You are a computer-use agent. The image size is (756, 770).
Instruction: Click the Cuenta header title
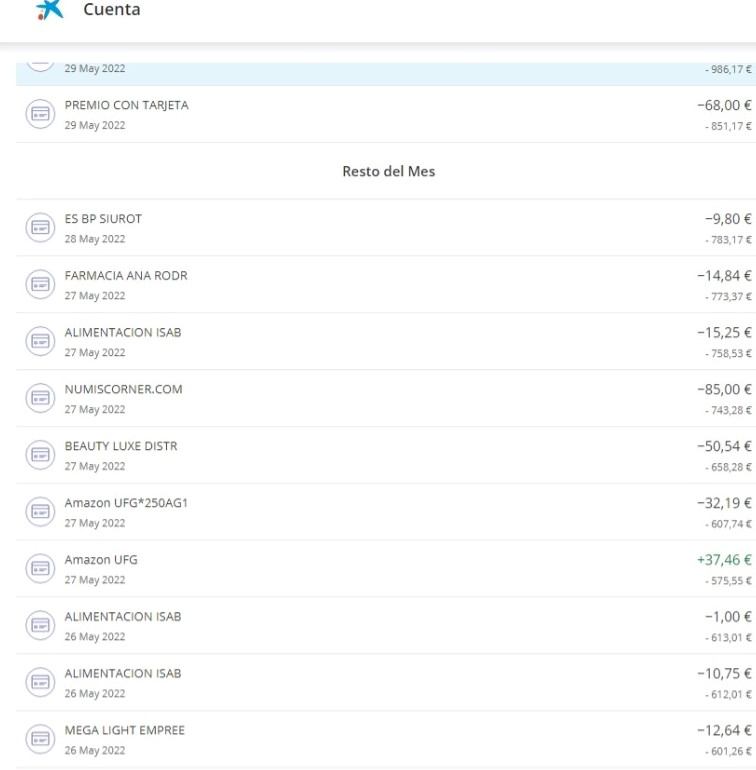(112, 10)
